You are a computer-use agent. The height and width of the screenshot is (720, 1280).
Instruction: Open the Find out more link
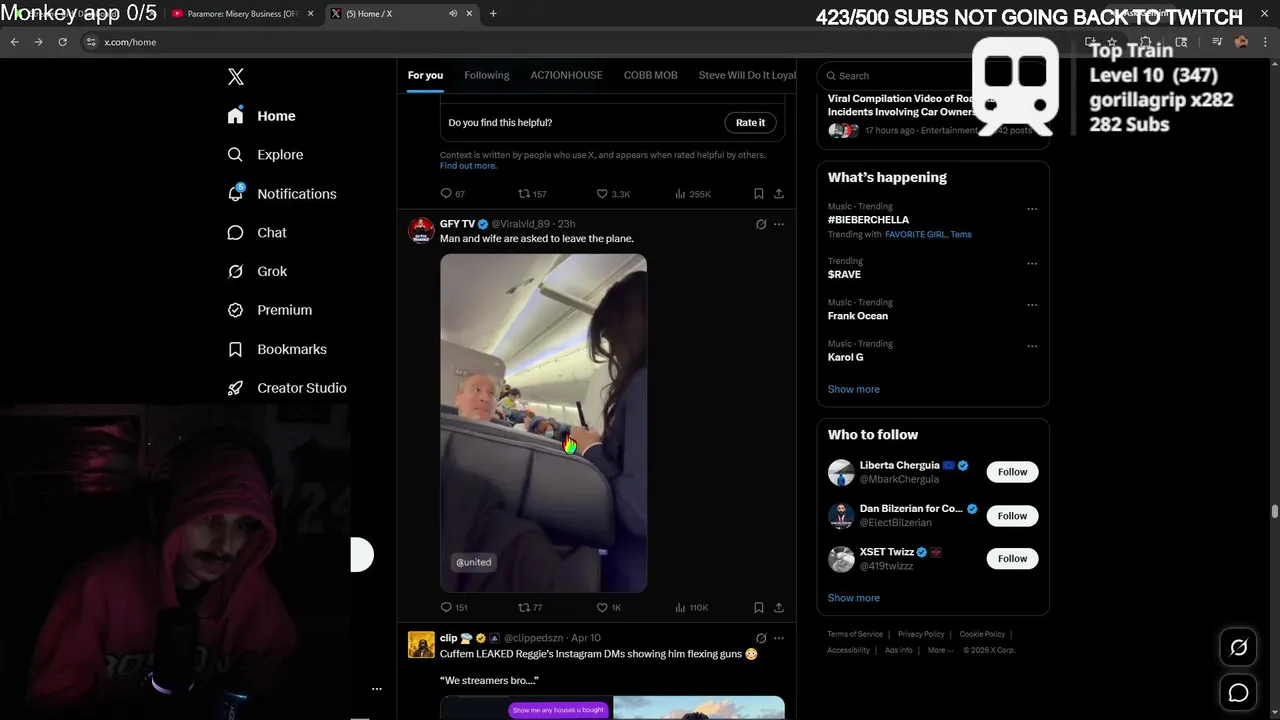pyautogui.click(x=468, y=166)
